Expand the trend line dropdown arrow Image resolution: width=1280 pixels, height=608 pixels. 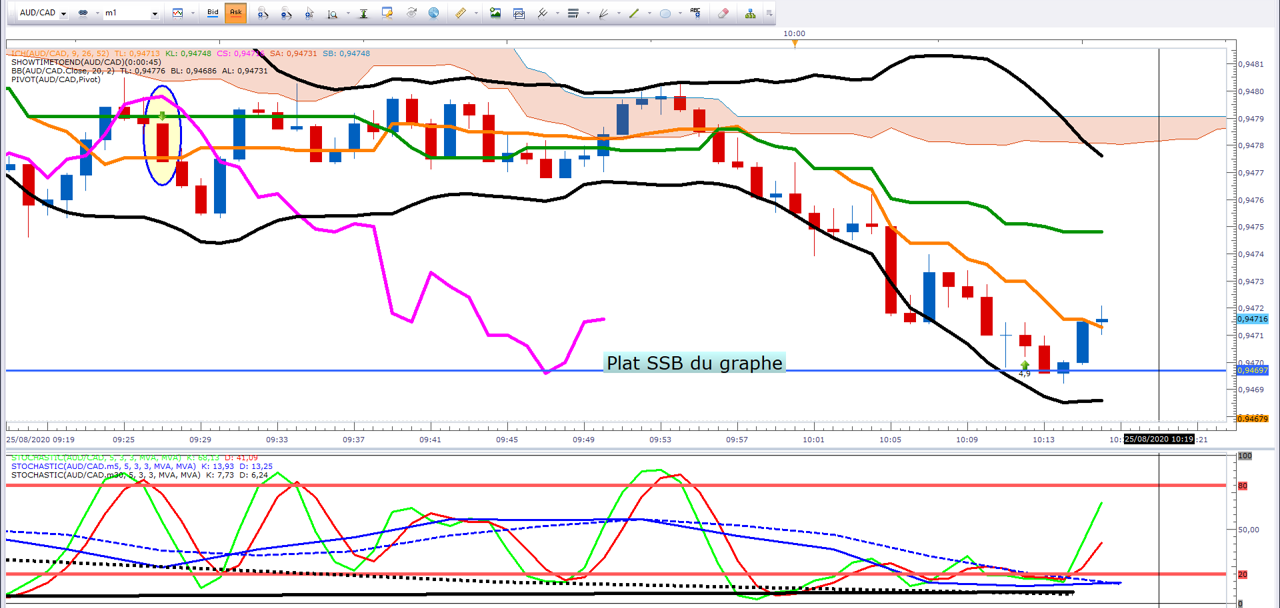[650, 13]
